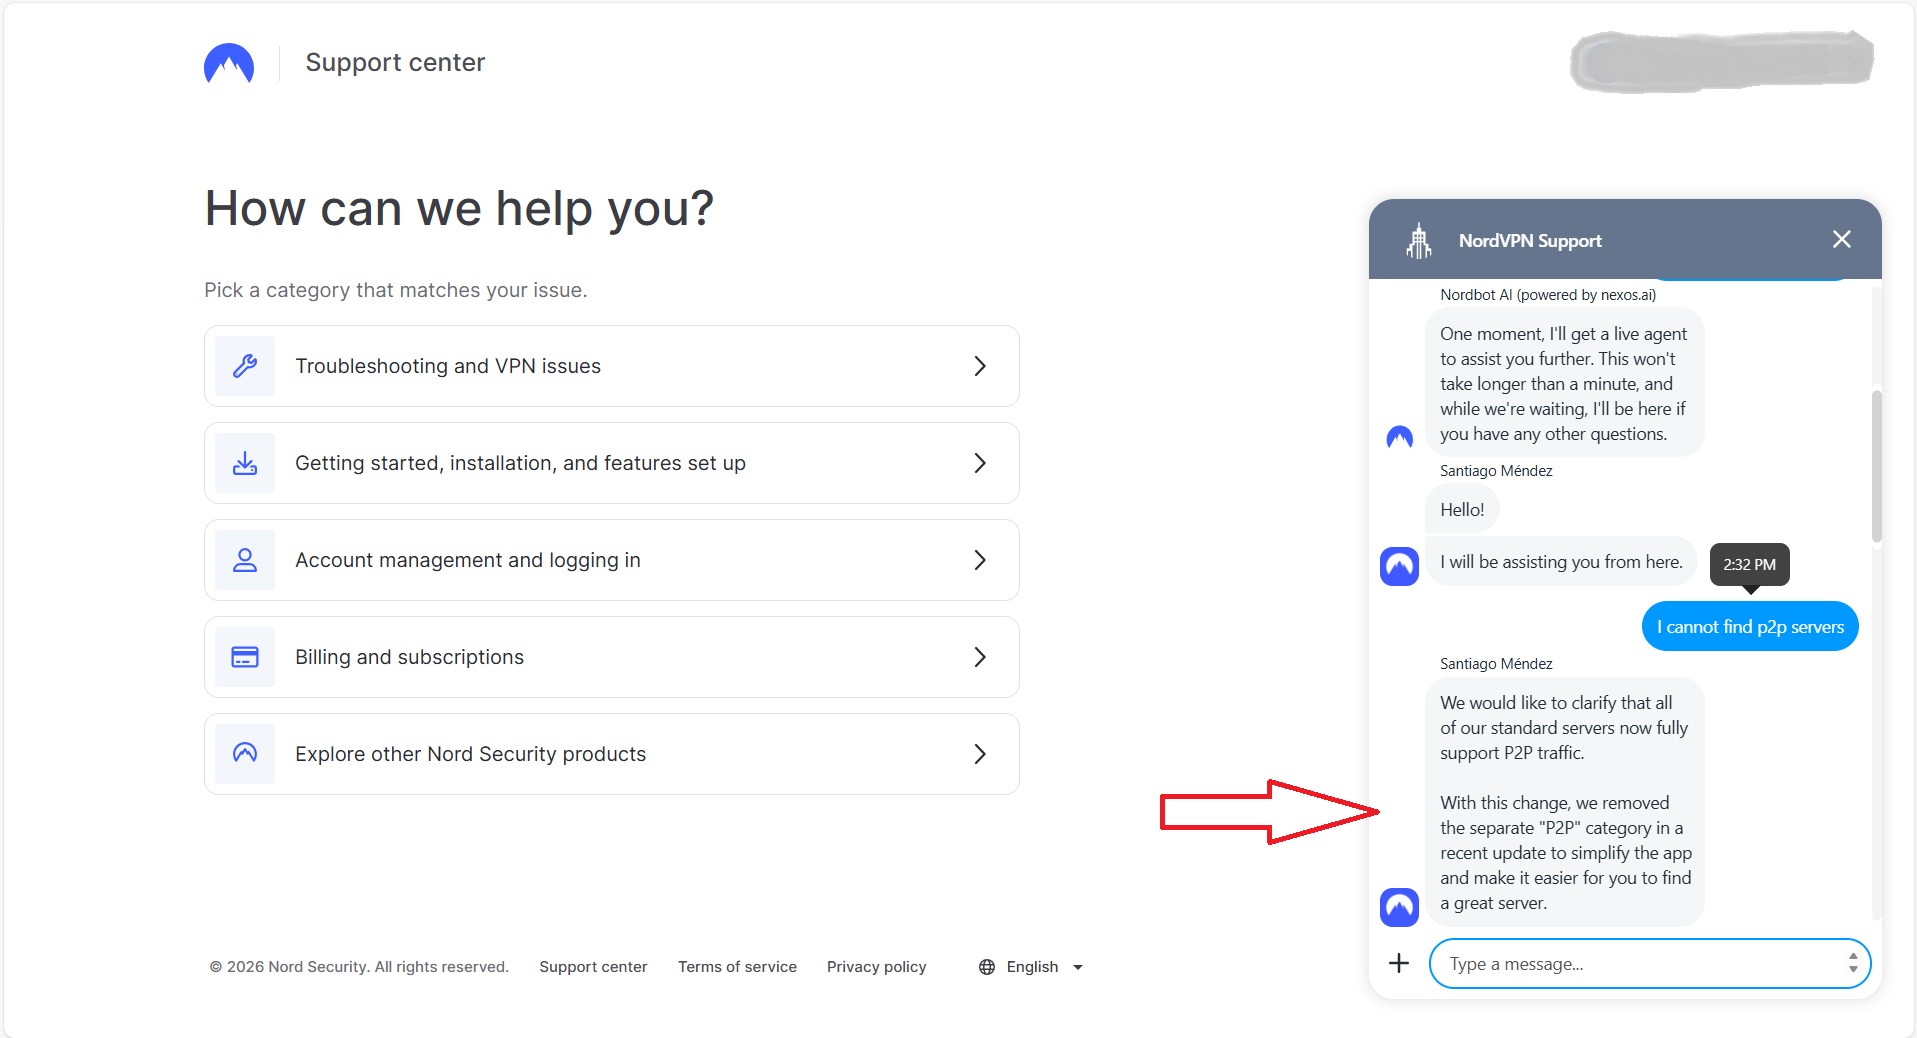Click the credit card icon for Billing
Image resolution: width=1917 pixels, height=1038 pixels.
tap(245, 657)
